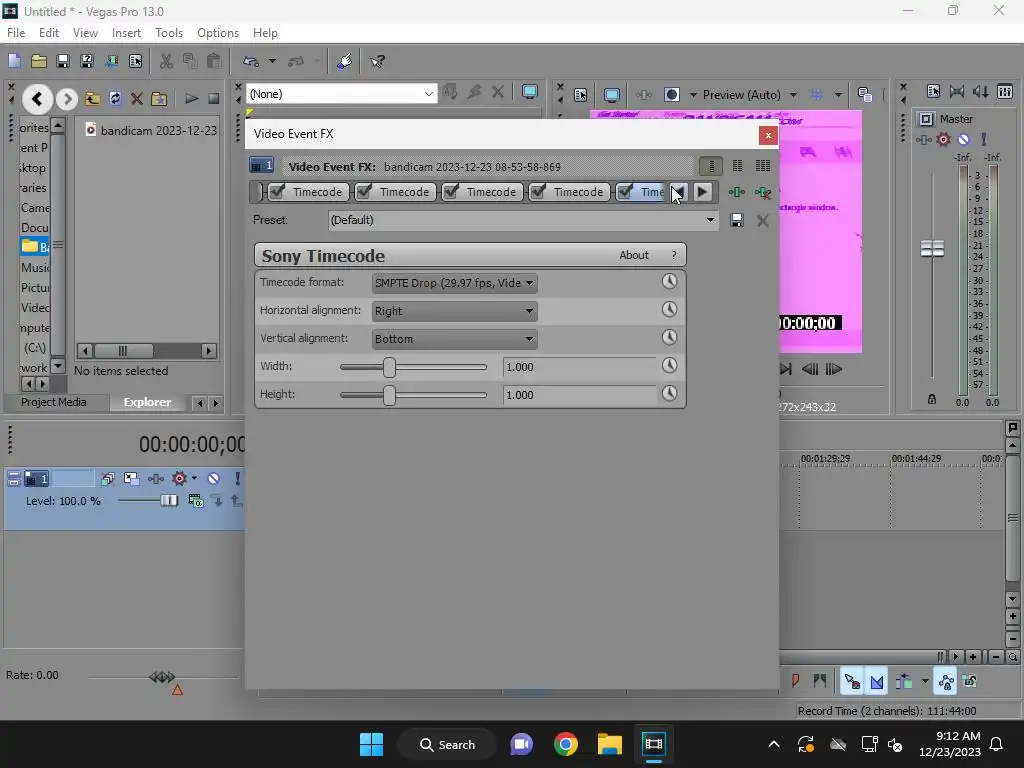Click the ? help button in Sony Timecode

[674, 255]
